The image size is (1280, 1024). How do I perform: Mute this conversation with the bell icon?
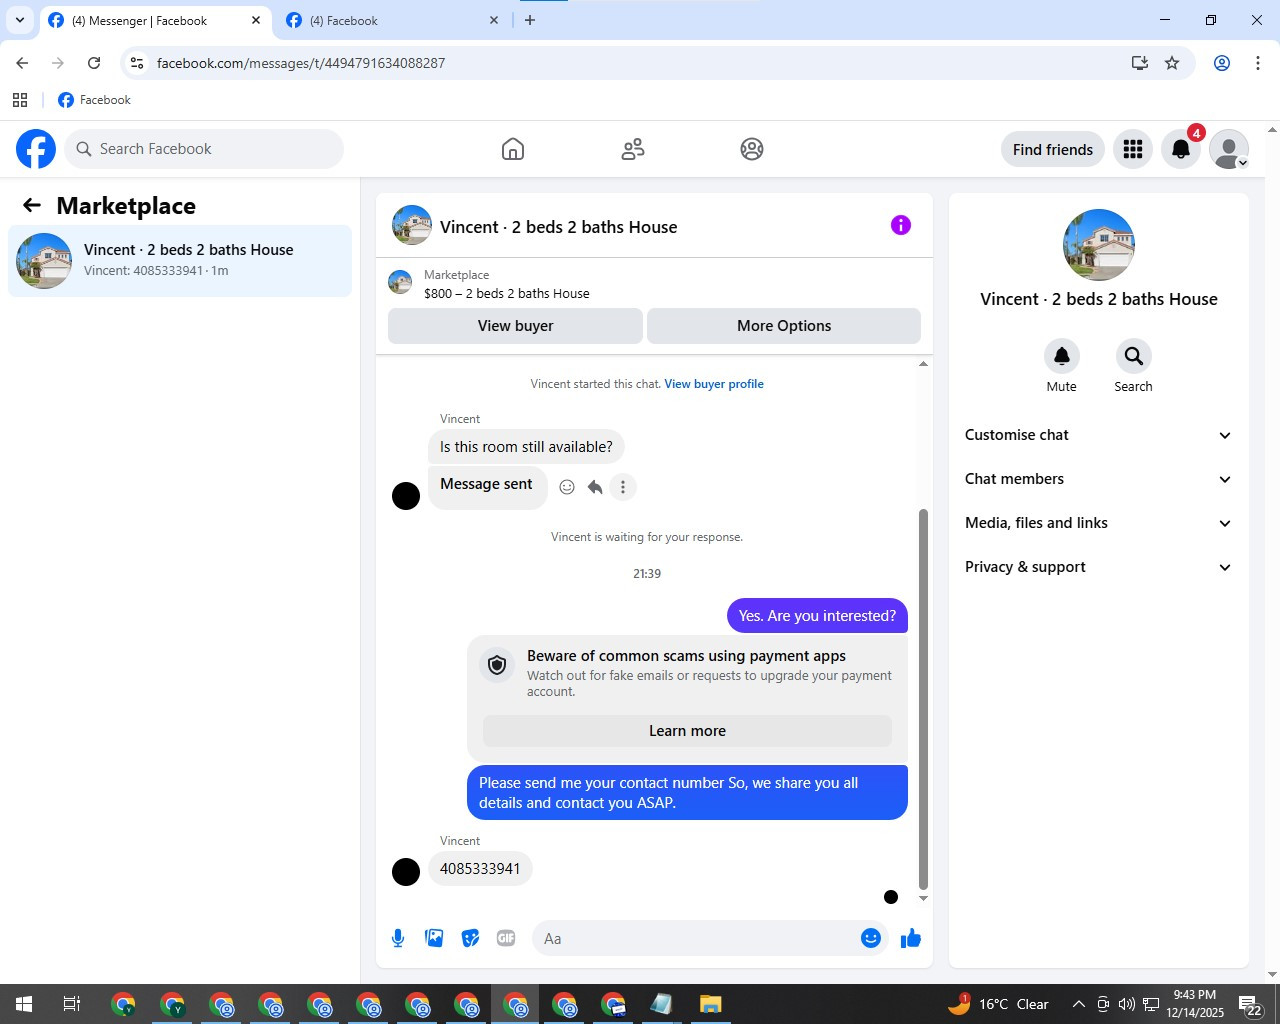pos(1062,356)
